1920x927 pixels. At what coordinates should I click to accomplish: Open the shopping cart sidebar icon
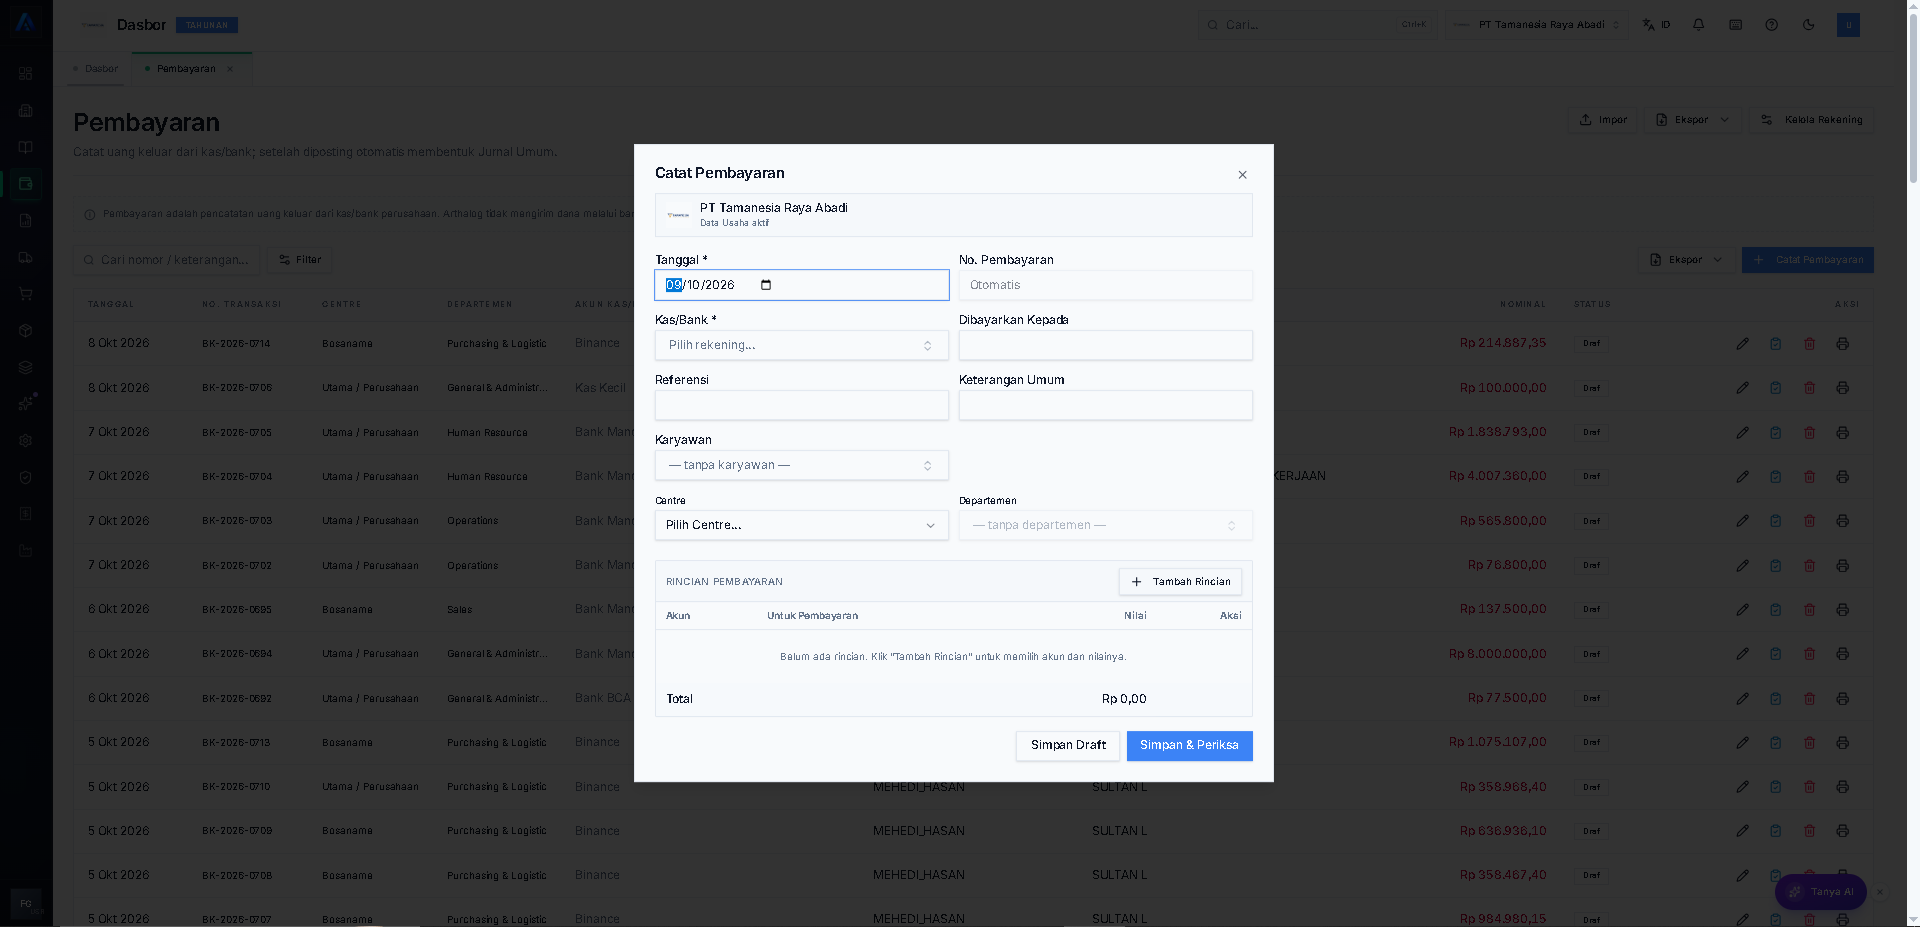(x=26, y=294)
